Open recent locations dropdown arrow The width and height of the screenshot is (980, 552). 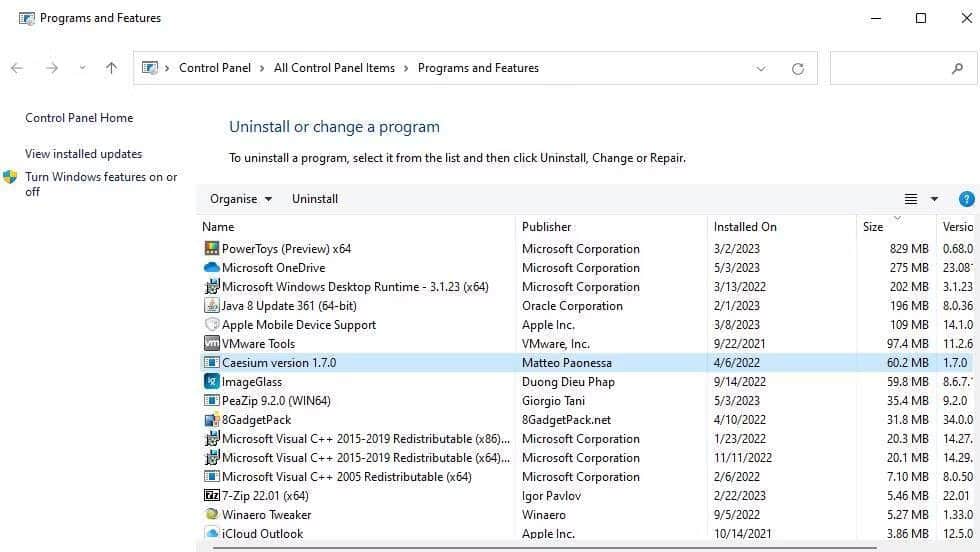[x=82, y=68]
